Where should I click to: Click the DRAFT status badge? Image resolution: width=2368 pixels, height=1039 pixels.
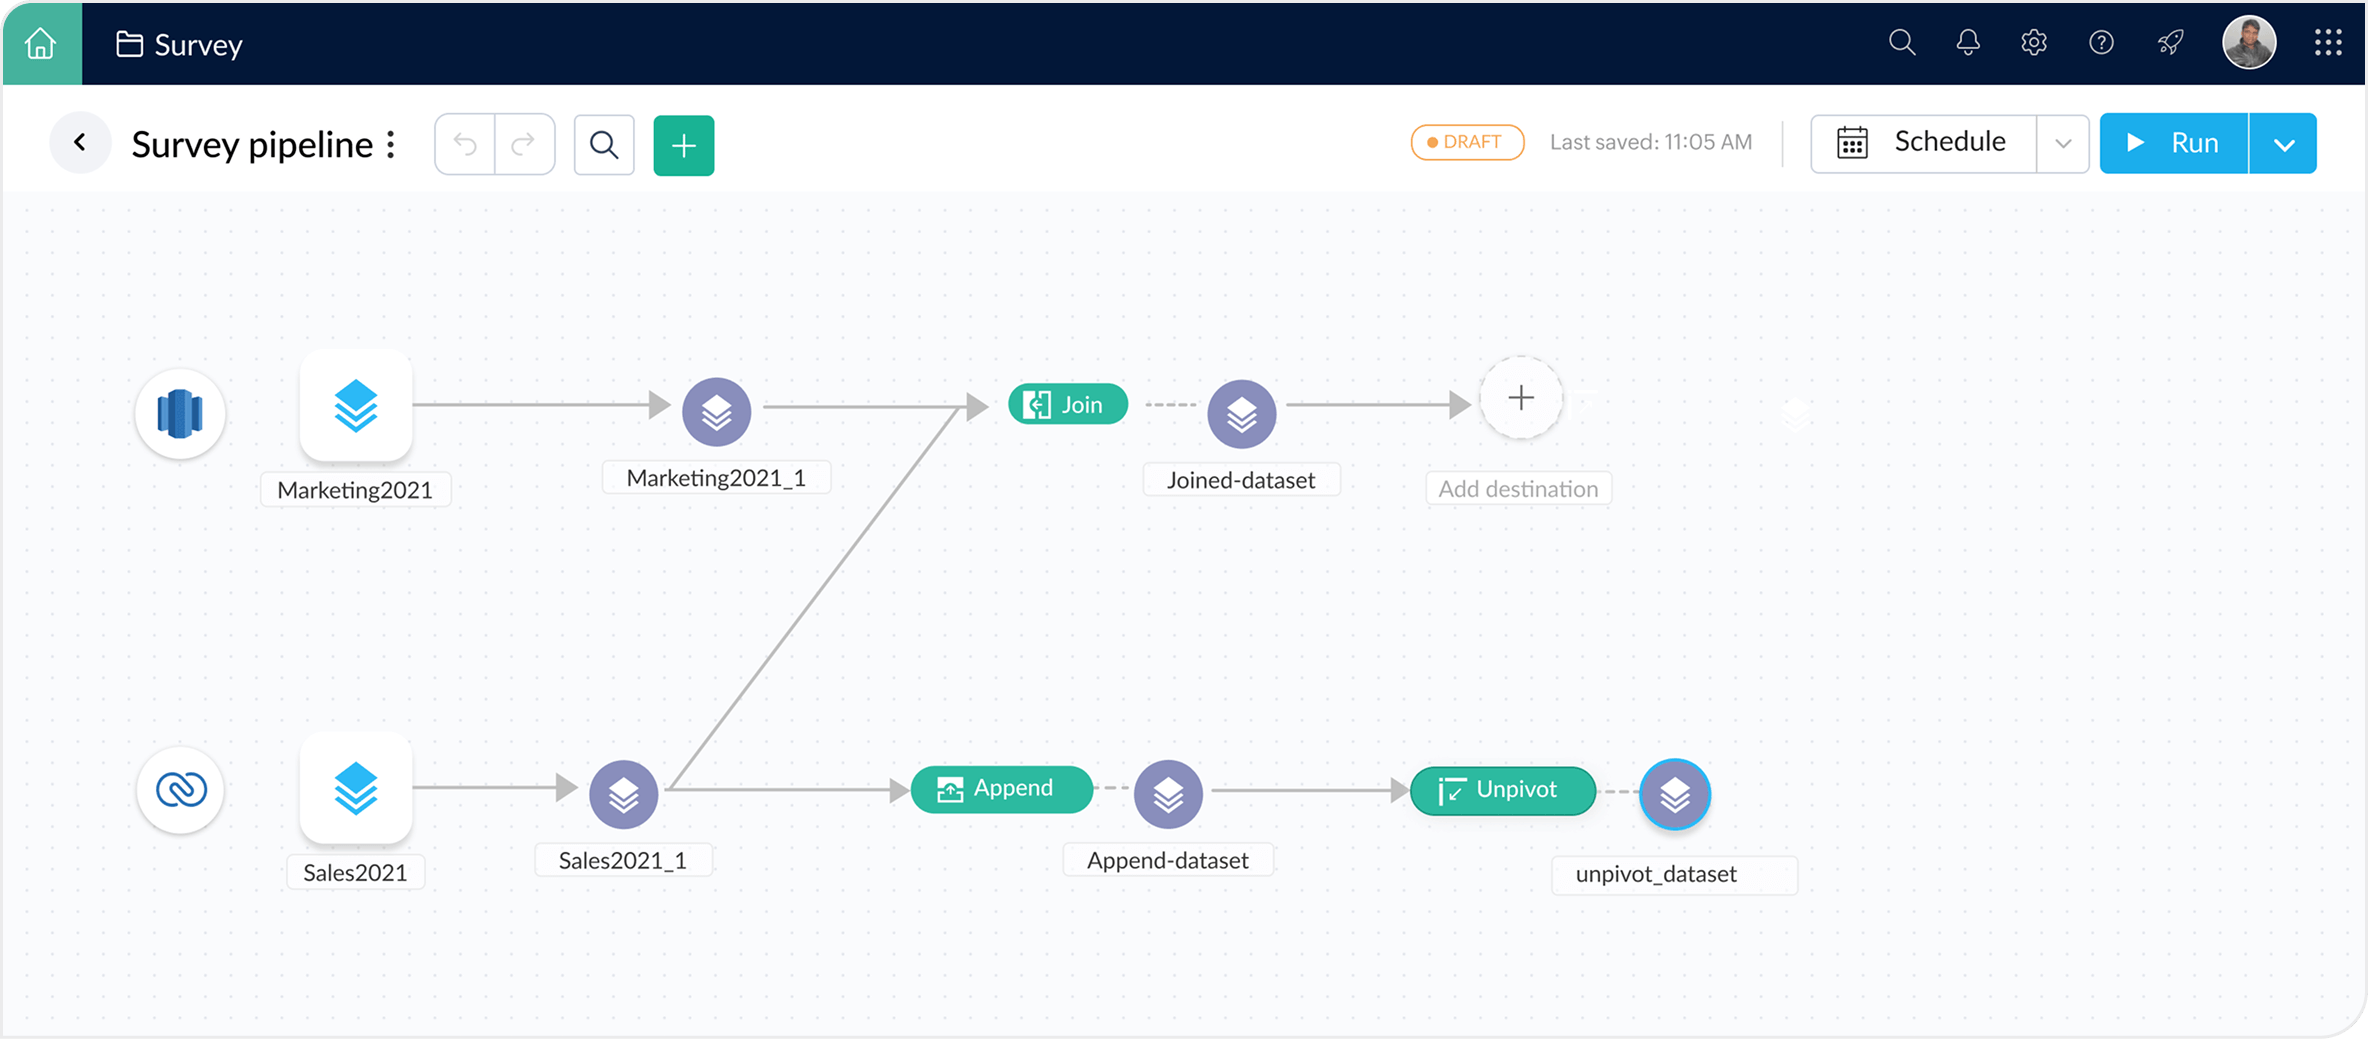(x=1466, y=142)
